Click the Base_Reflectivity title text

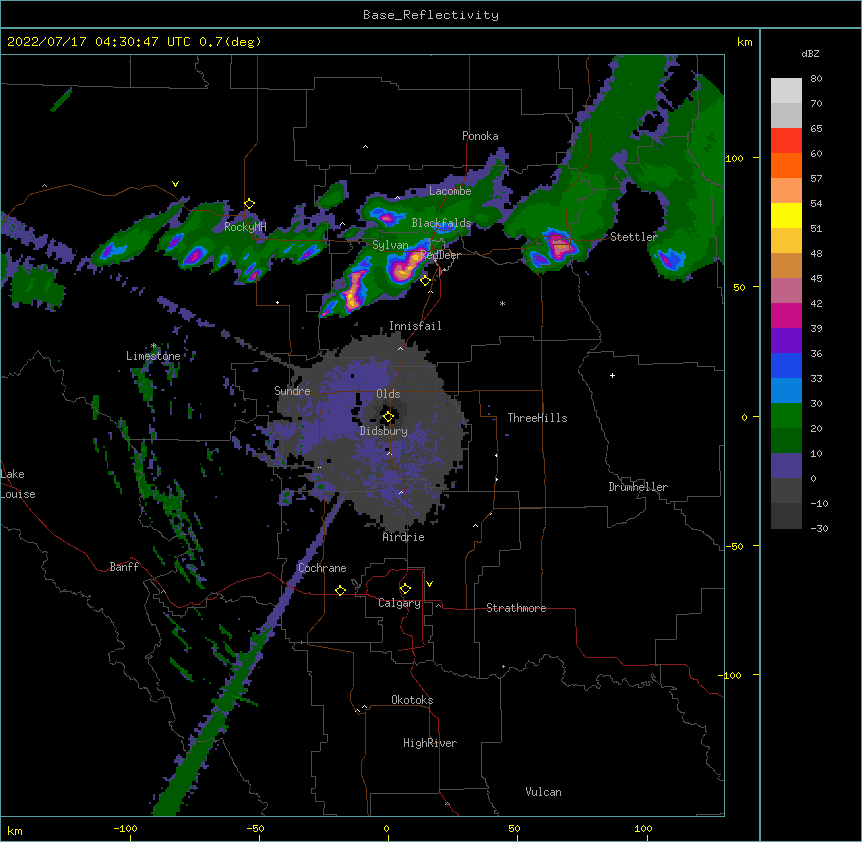click(431, 15)
